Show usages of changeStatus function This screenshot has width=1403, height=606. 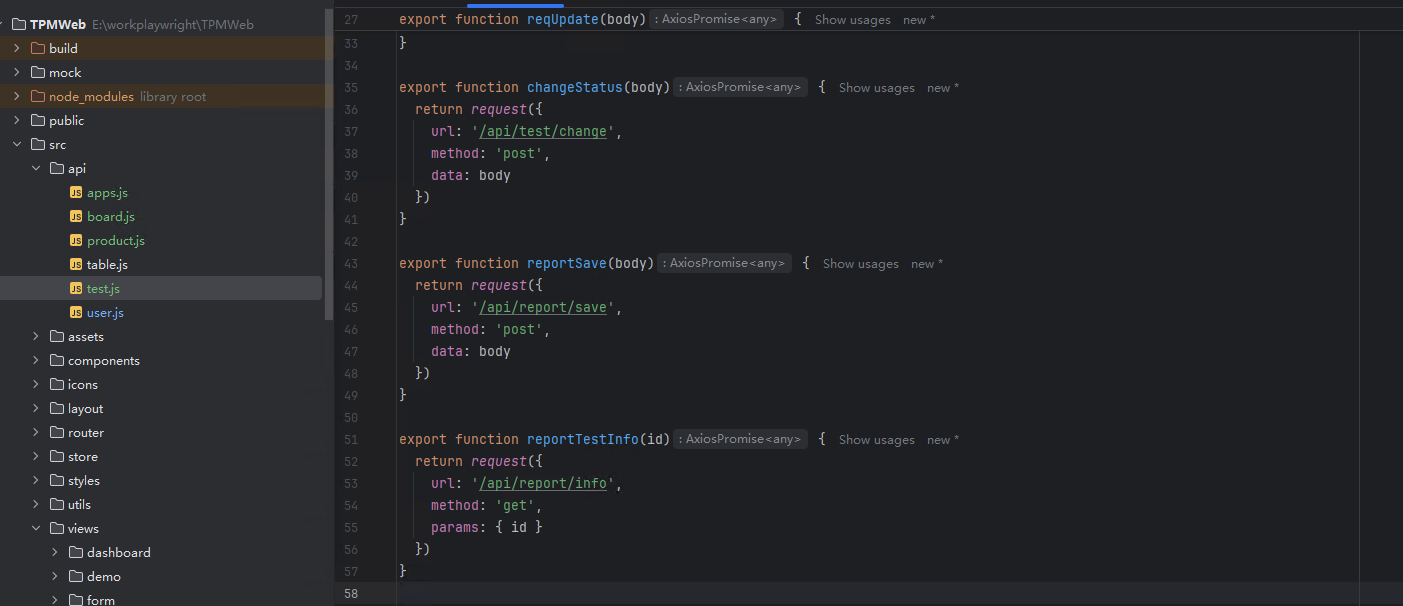click(x=876, y=88)
